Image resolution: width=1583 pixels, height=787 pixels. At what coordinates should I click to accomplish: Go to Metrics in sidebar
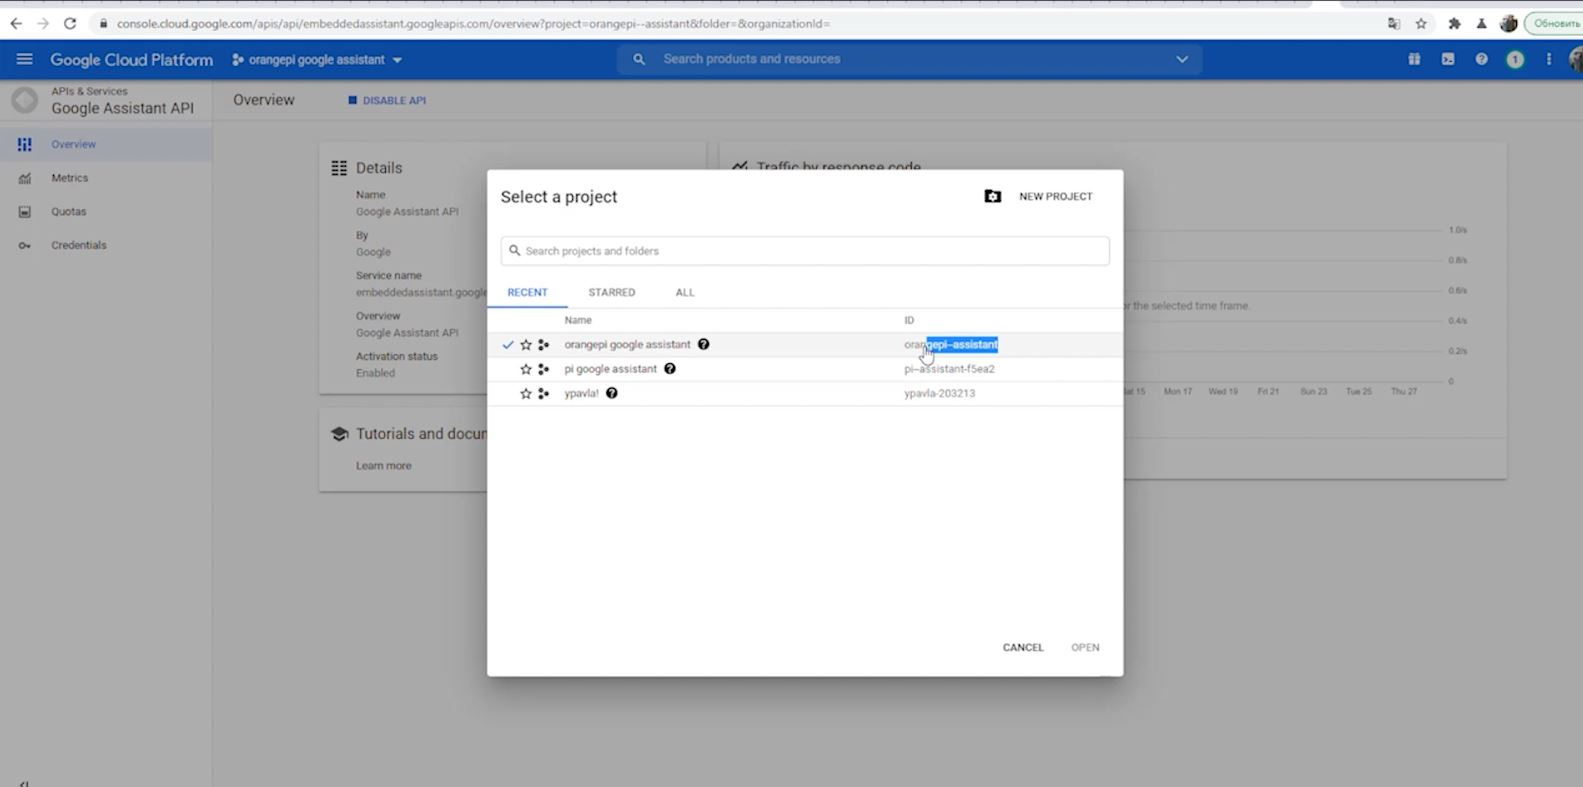coord(70,178)
